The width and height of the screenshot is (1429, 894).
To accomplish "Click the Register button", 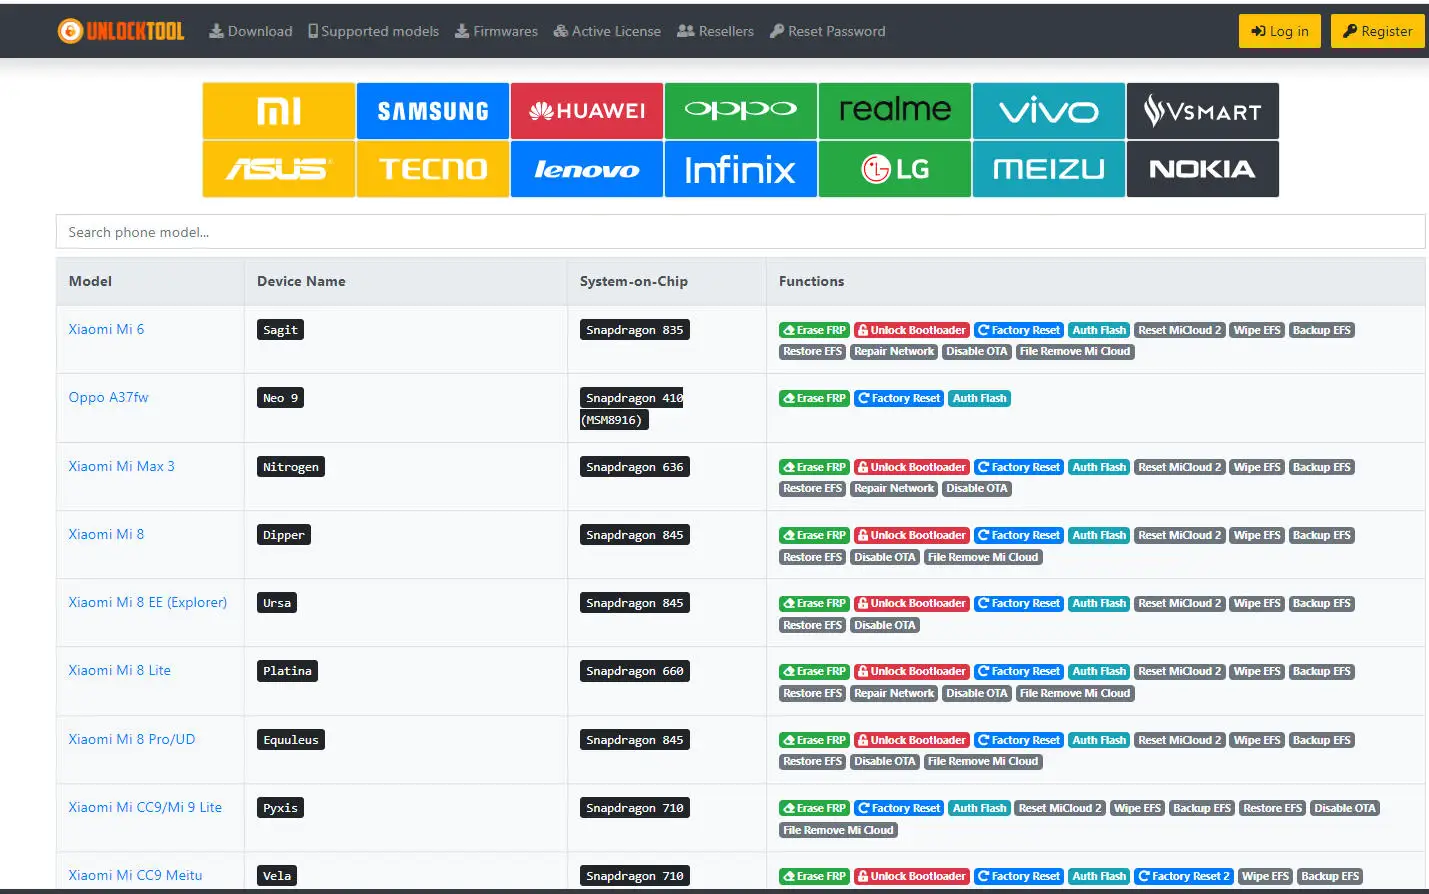I will click(x=1377, y=31).
